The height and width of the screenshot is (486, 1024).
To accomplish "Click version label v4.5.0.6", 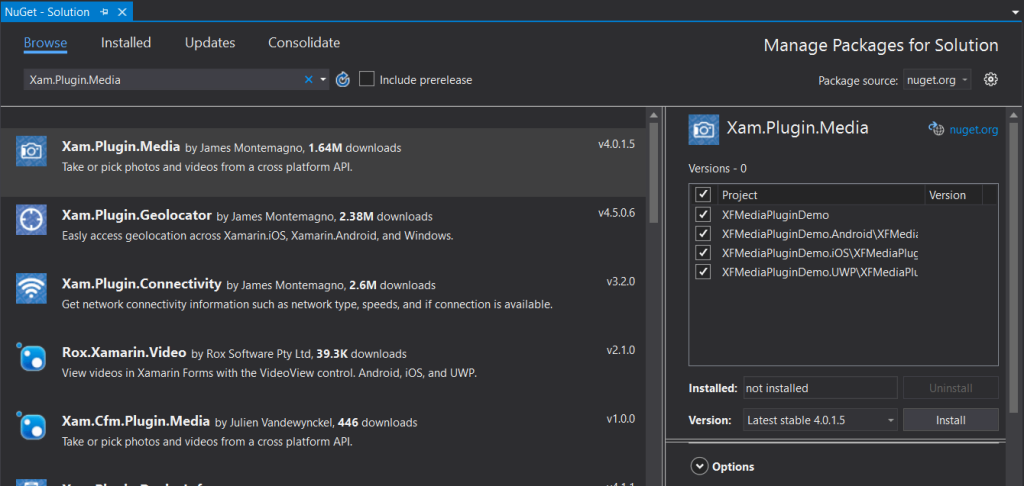I will pyautogui.click(x=616, y=214).
